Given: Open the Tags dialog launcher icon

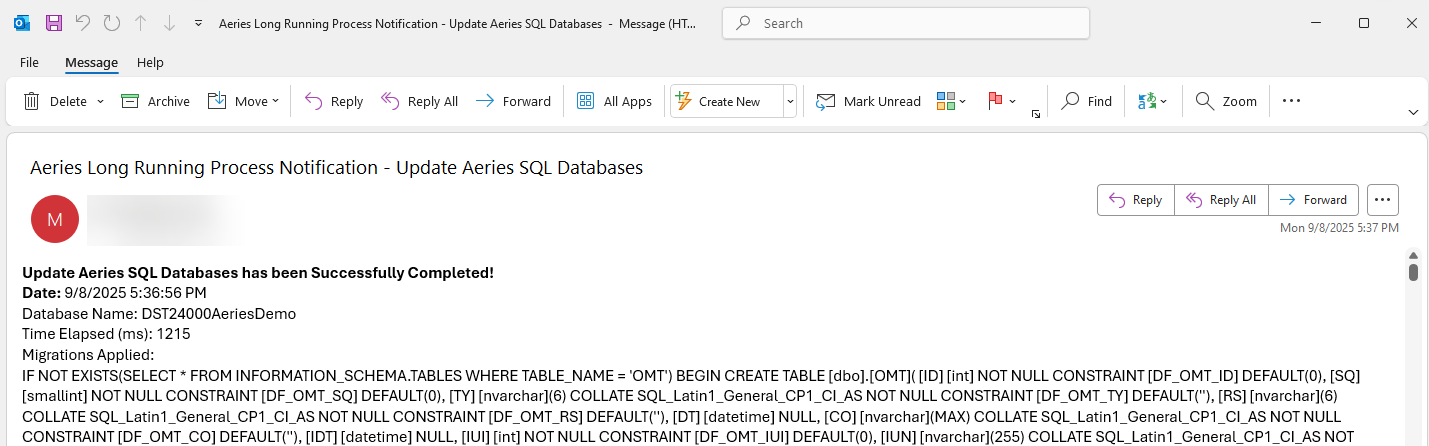Looking at the screenshot, I should [x=1035, y=114].
